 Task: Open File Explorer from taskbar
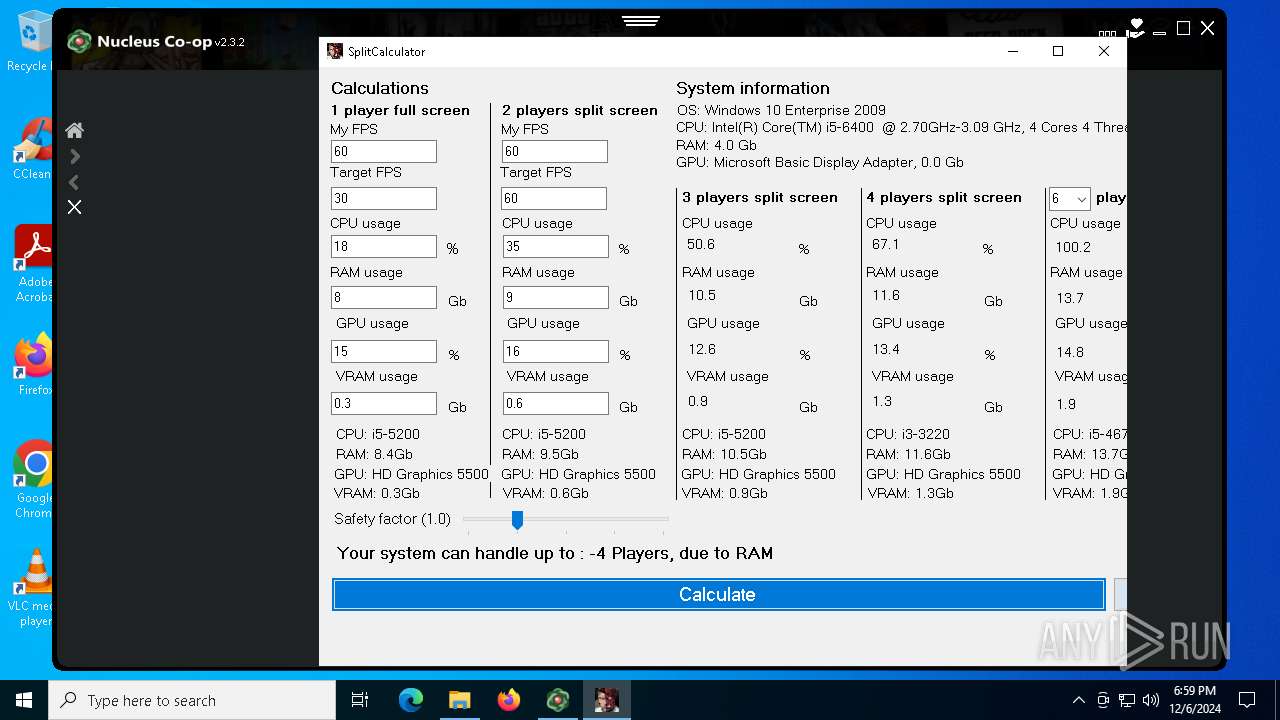(459, 700)
